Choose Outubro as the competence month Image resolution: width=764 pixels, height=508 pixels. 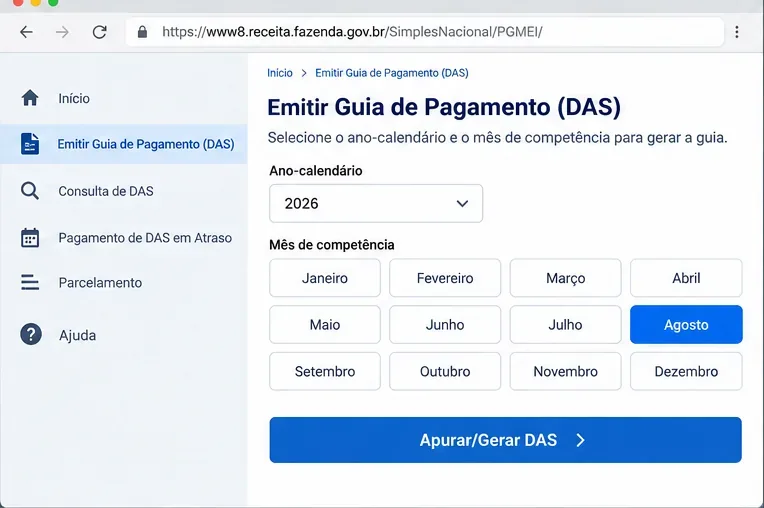tap(445, 372)
